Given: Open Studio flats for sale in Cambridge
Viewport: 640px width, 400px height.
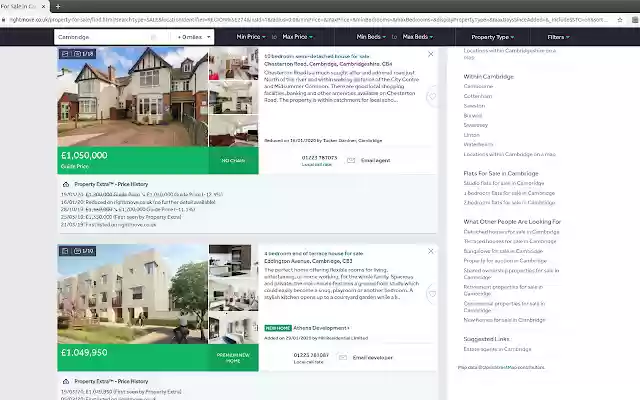Looking at the screenshot, I should tap(504, 183).
